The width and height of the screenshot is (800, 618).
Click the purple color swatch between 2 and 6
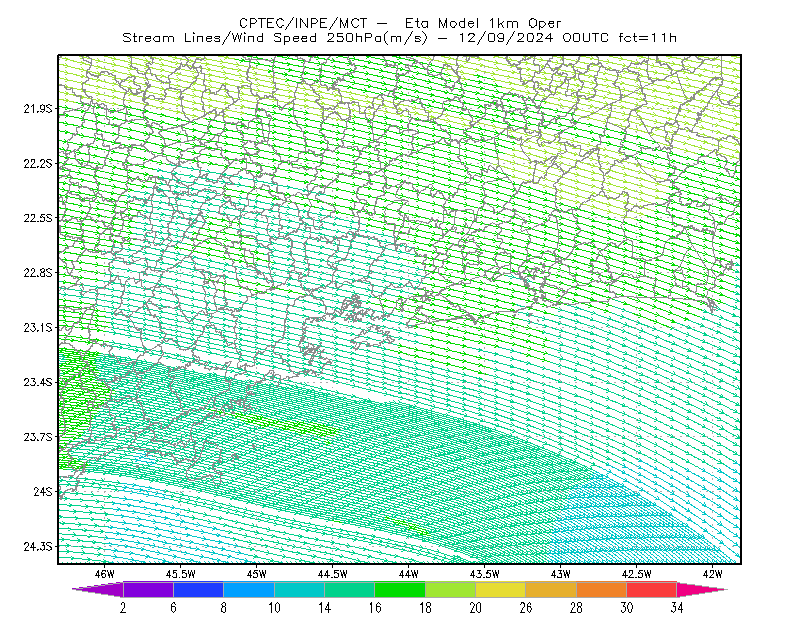tap(148, 589)
